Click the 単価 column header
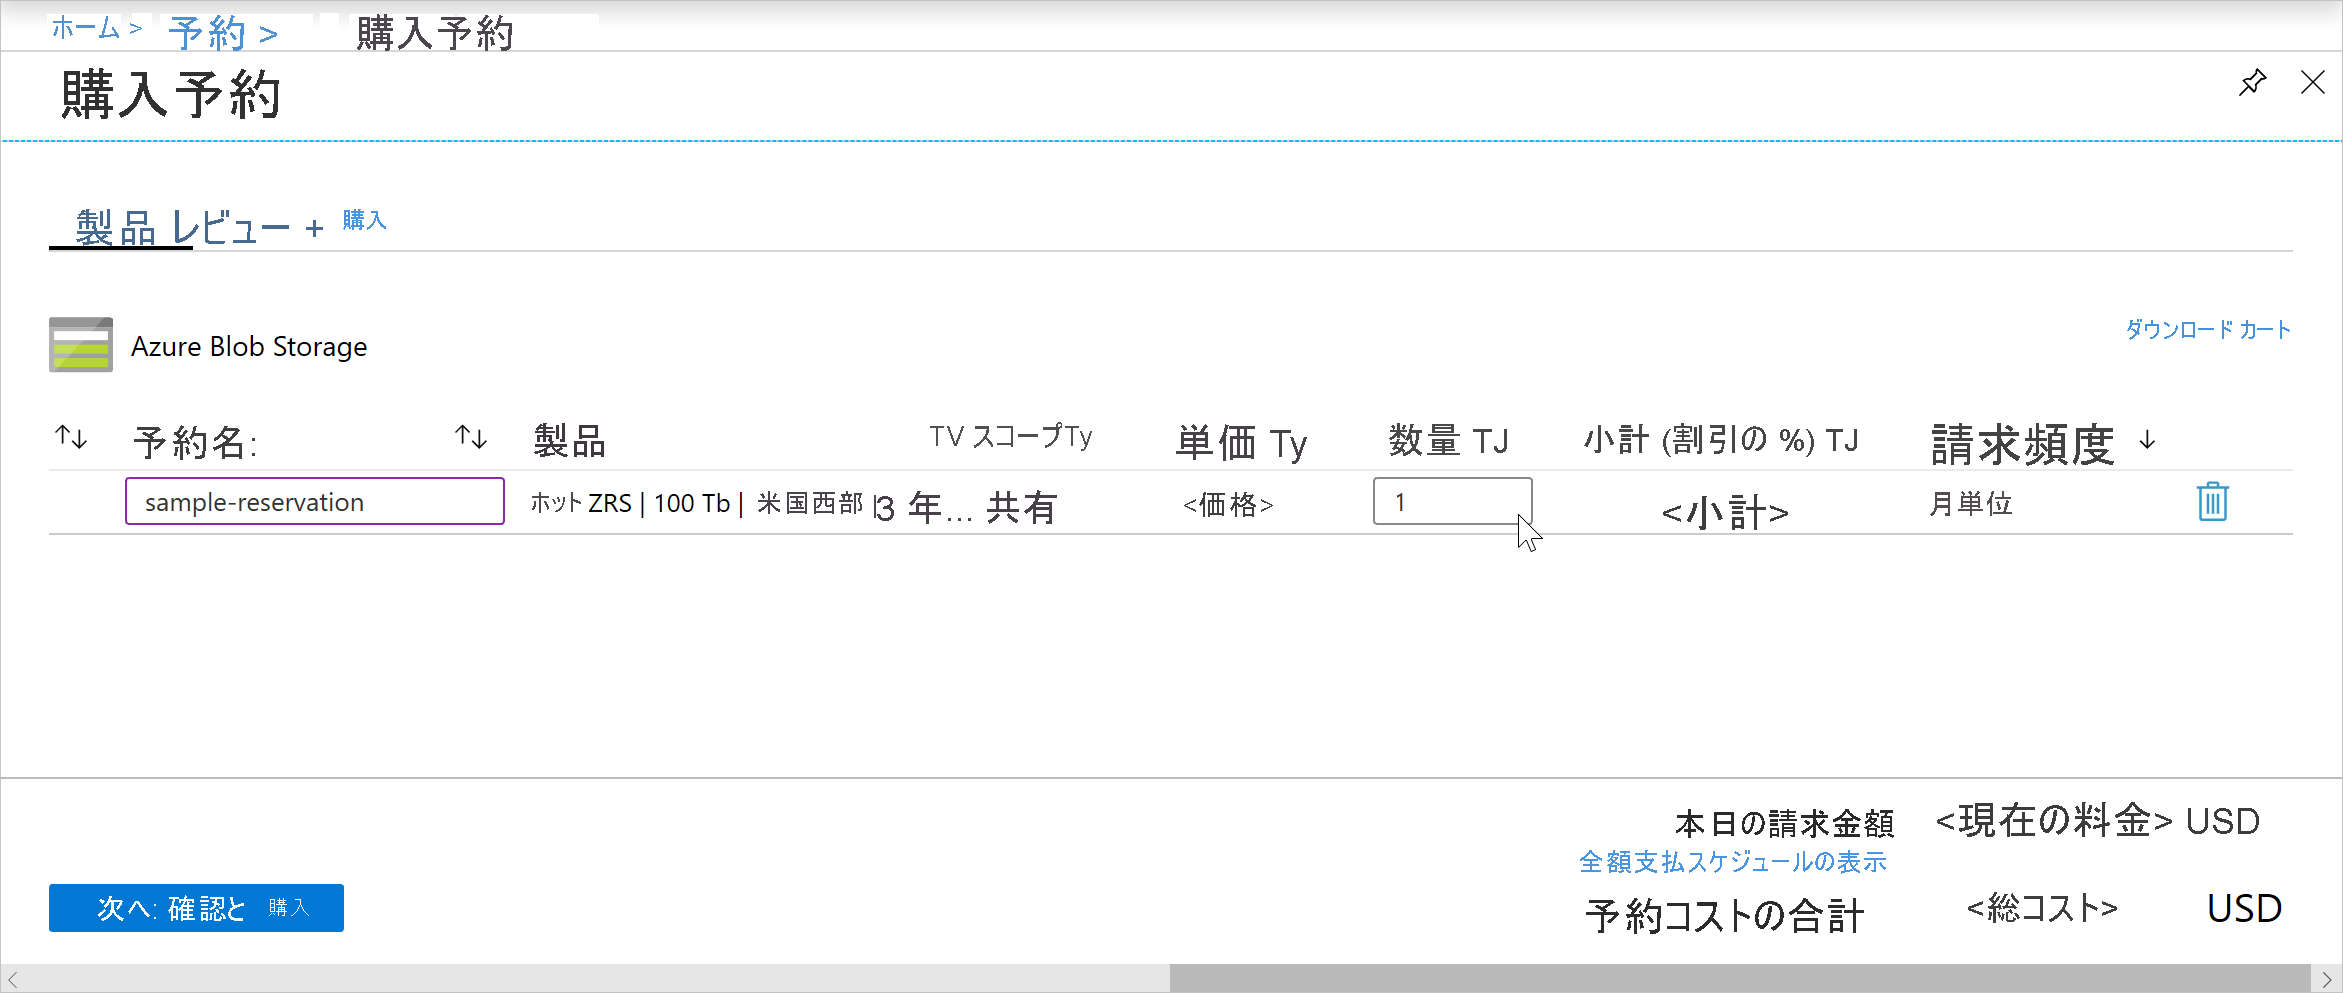 1242,442
